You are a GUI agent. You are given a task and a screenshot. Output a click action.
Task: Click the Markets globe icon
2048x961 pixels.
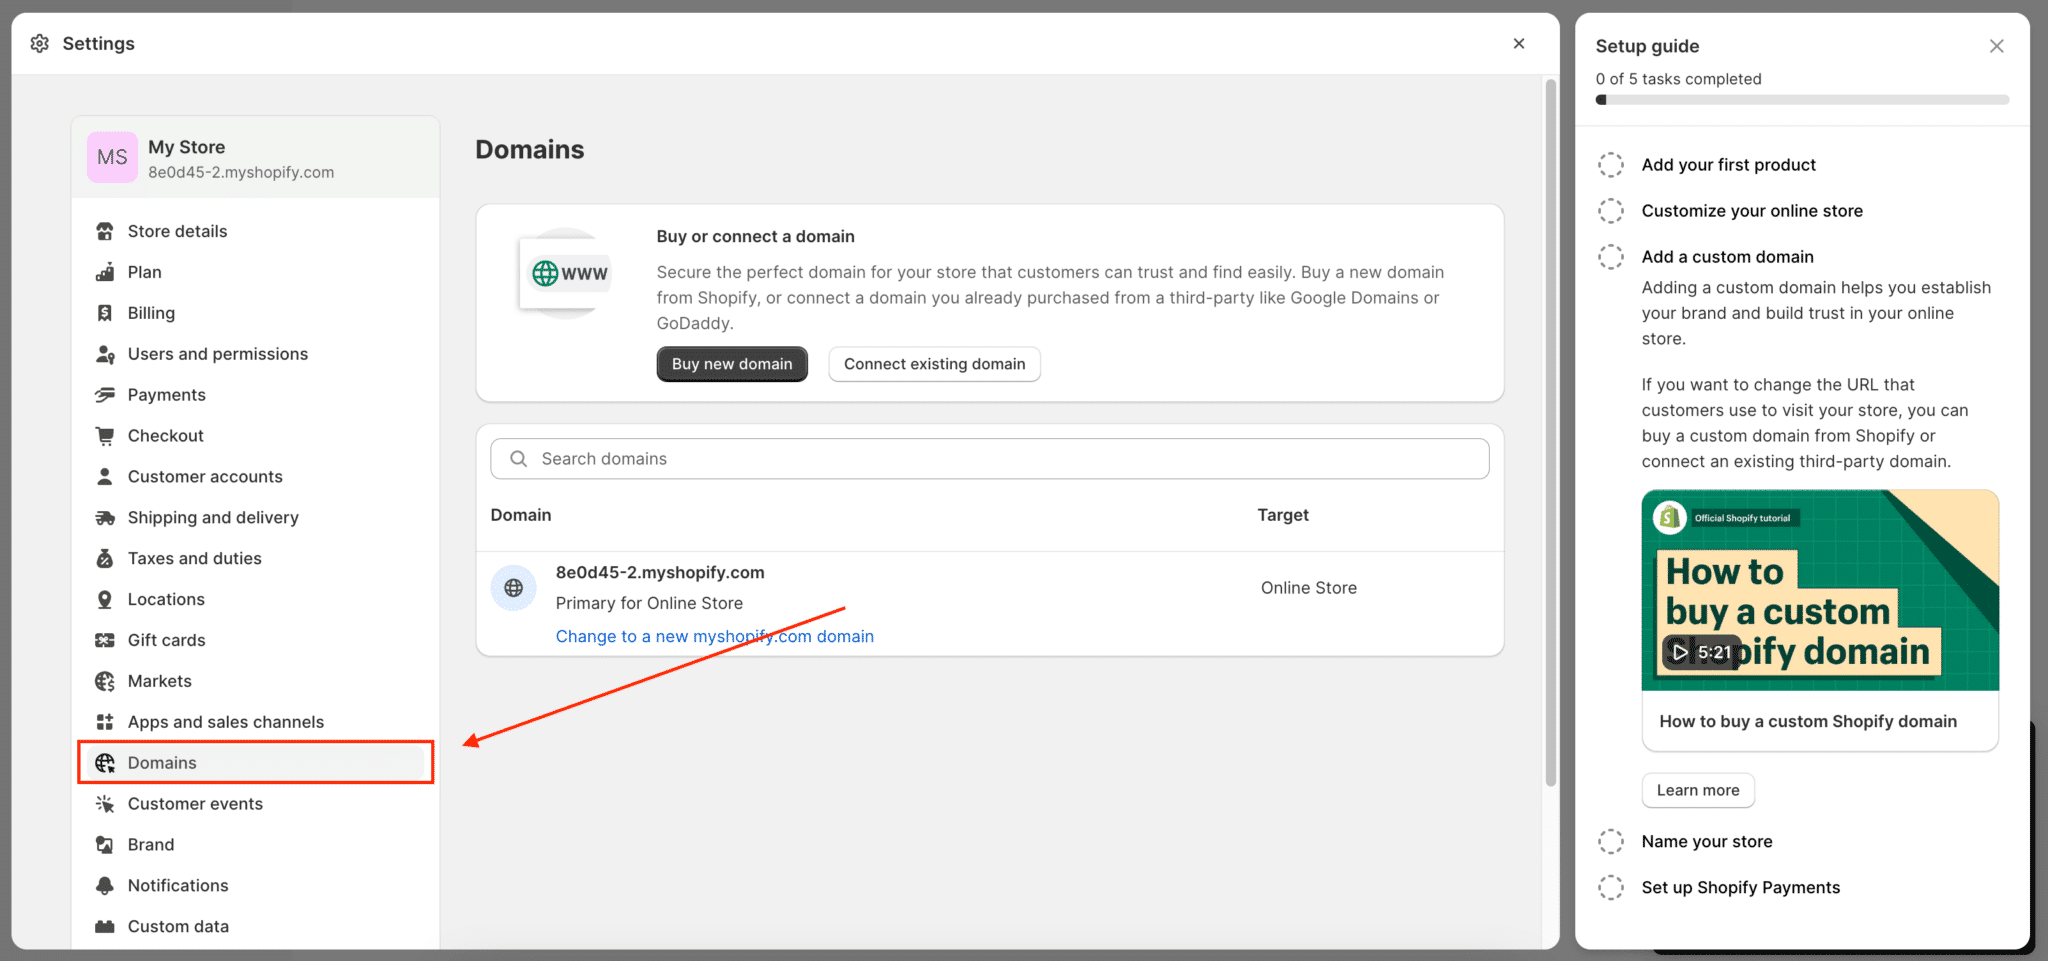click(104, 681)
